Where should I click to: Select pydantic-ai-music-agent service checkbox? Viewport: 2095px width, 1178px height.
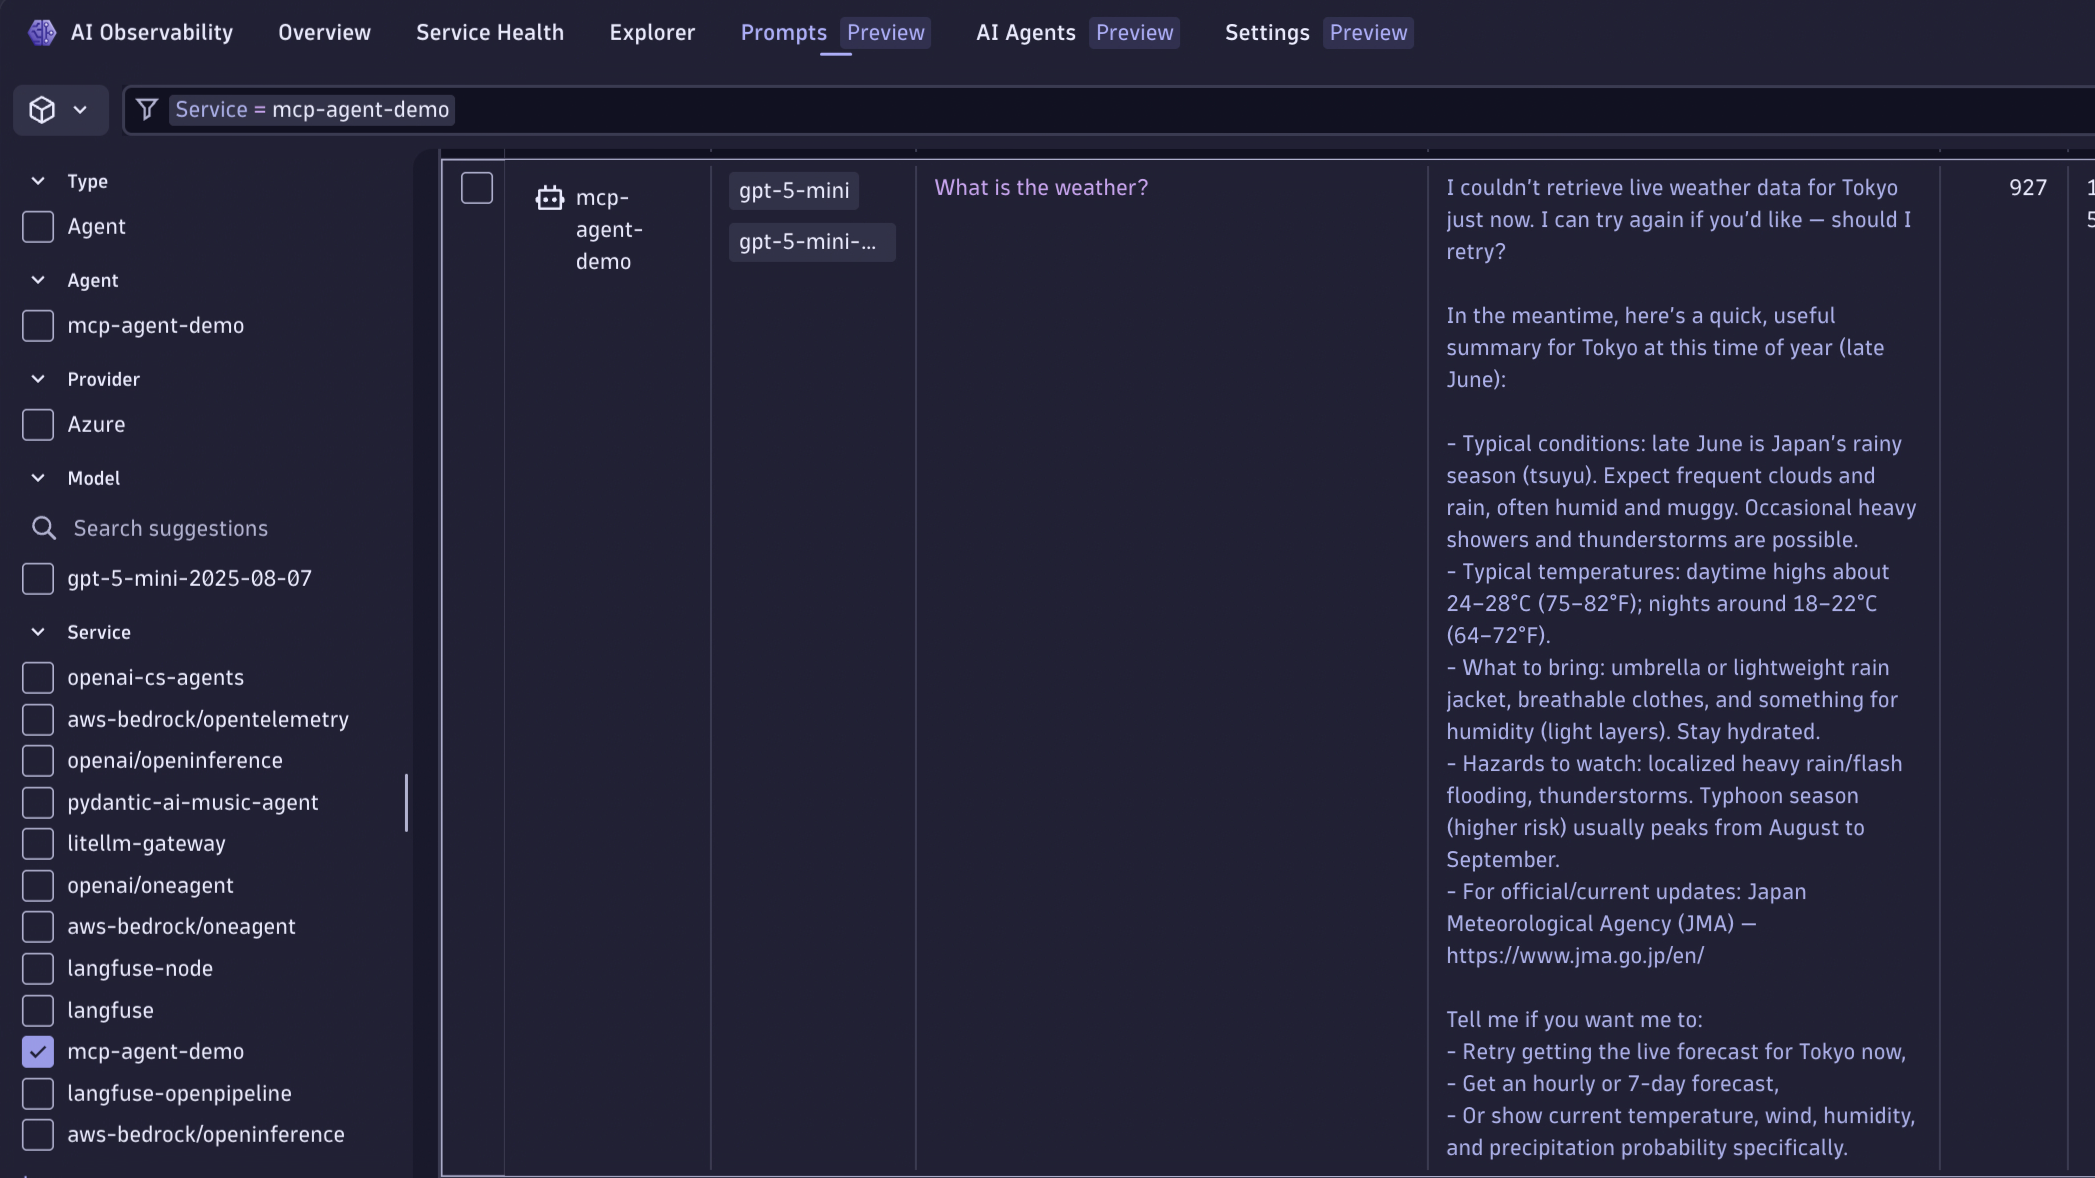point(38,803)
